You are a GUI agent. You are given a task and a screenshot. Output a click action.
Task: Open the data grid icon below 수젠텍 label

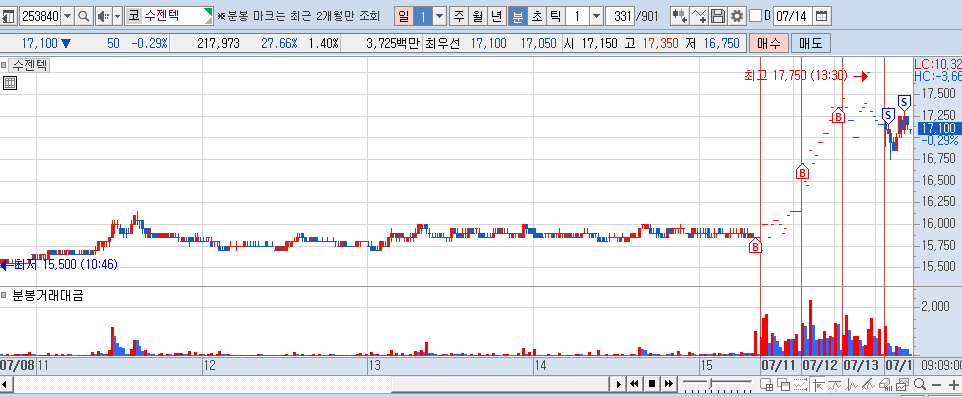click(10, 83)
